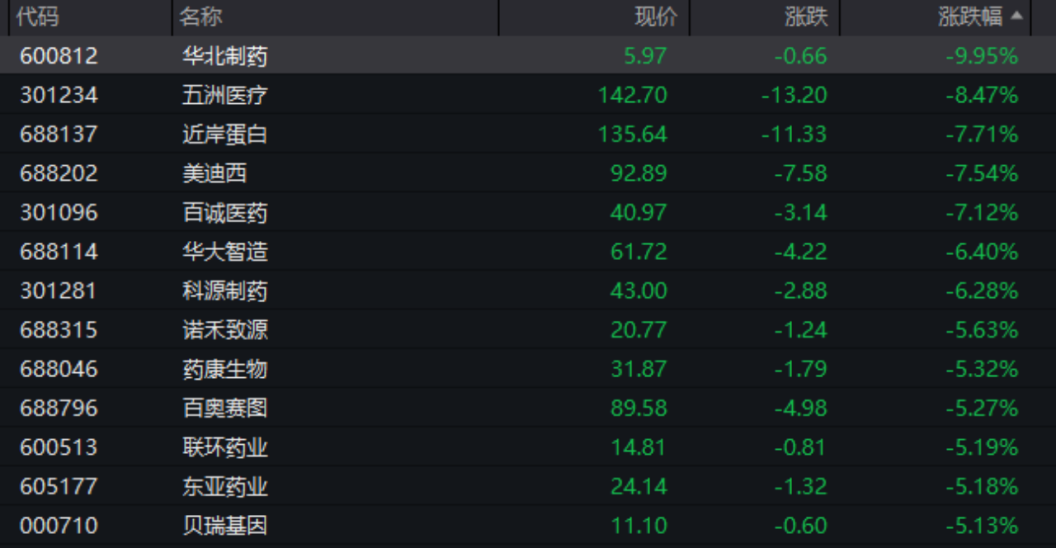Select stock code 605177
The height and width of the screenshot is (548, 1056).
click(x=59, y=485)
